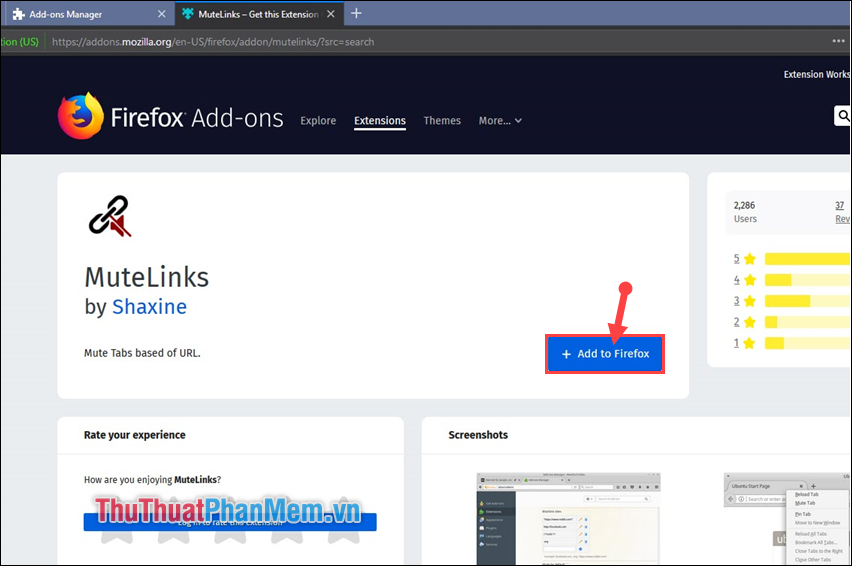The image size is (852, 566).
Task: Open the search magnifier icon
Action: click(843, 116)
